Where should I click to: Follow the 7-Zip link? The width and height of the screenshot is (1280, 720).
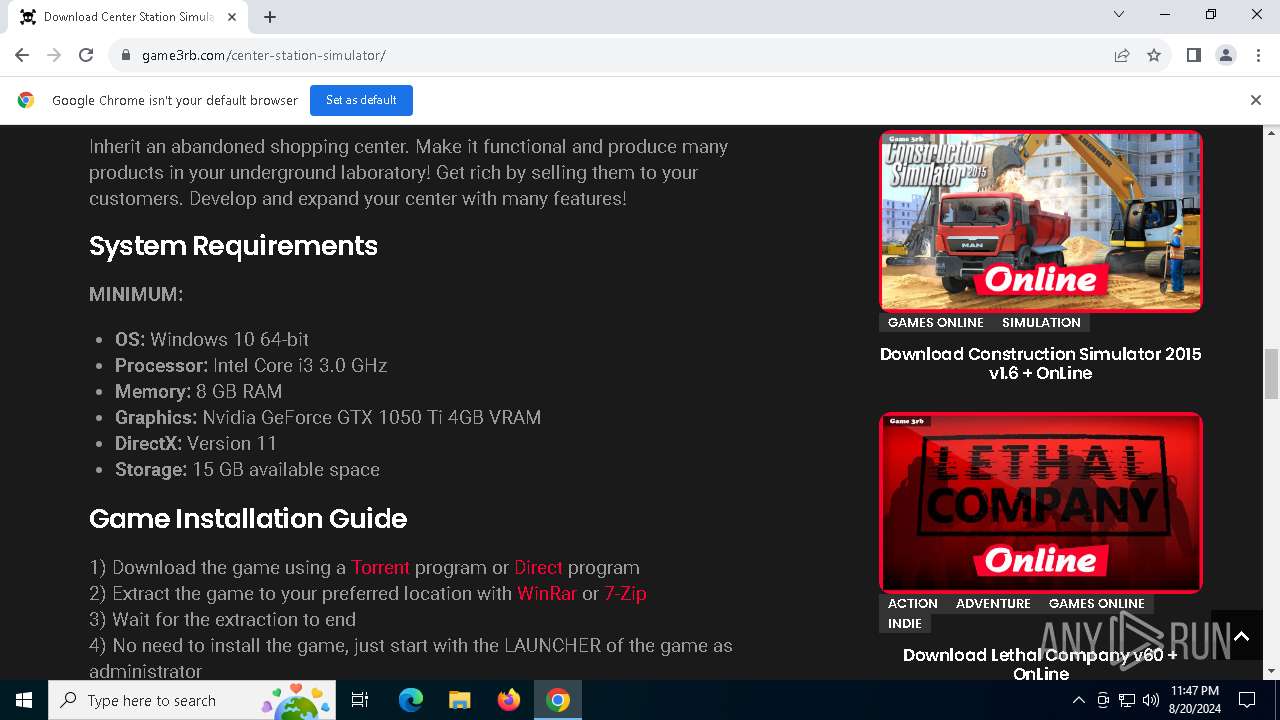625,593
